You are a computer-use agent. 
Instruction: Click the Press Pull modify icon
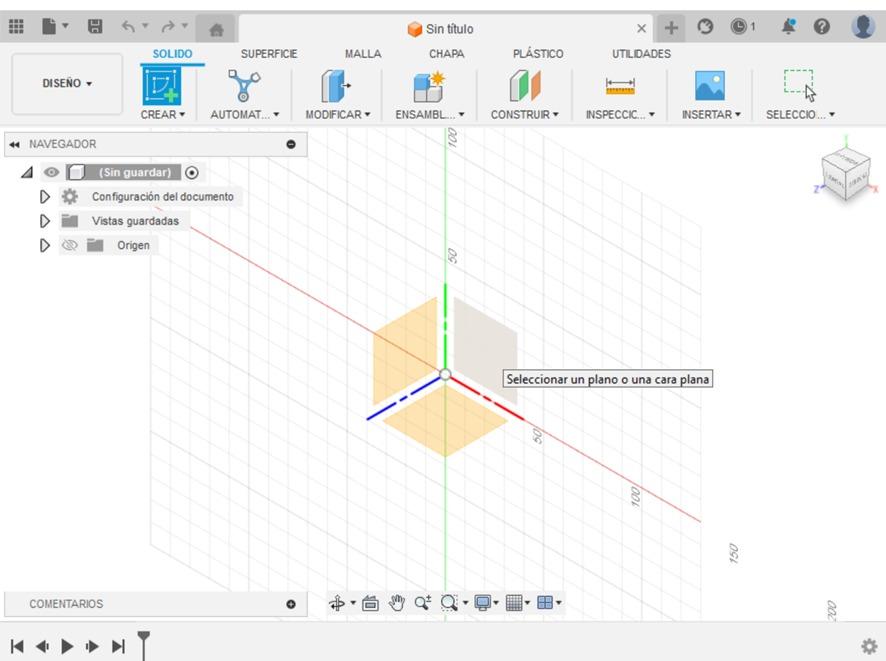click(x=336, y=85)
